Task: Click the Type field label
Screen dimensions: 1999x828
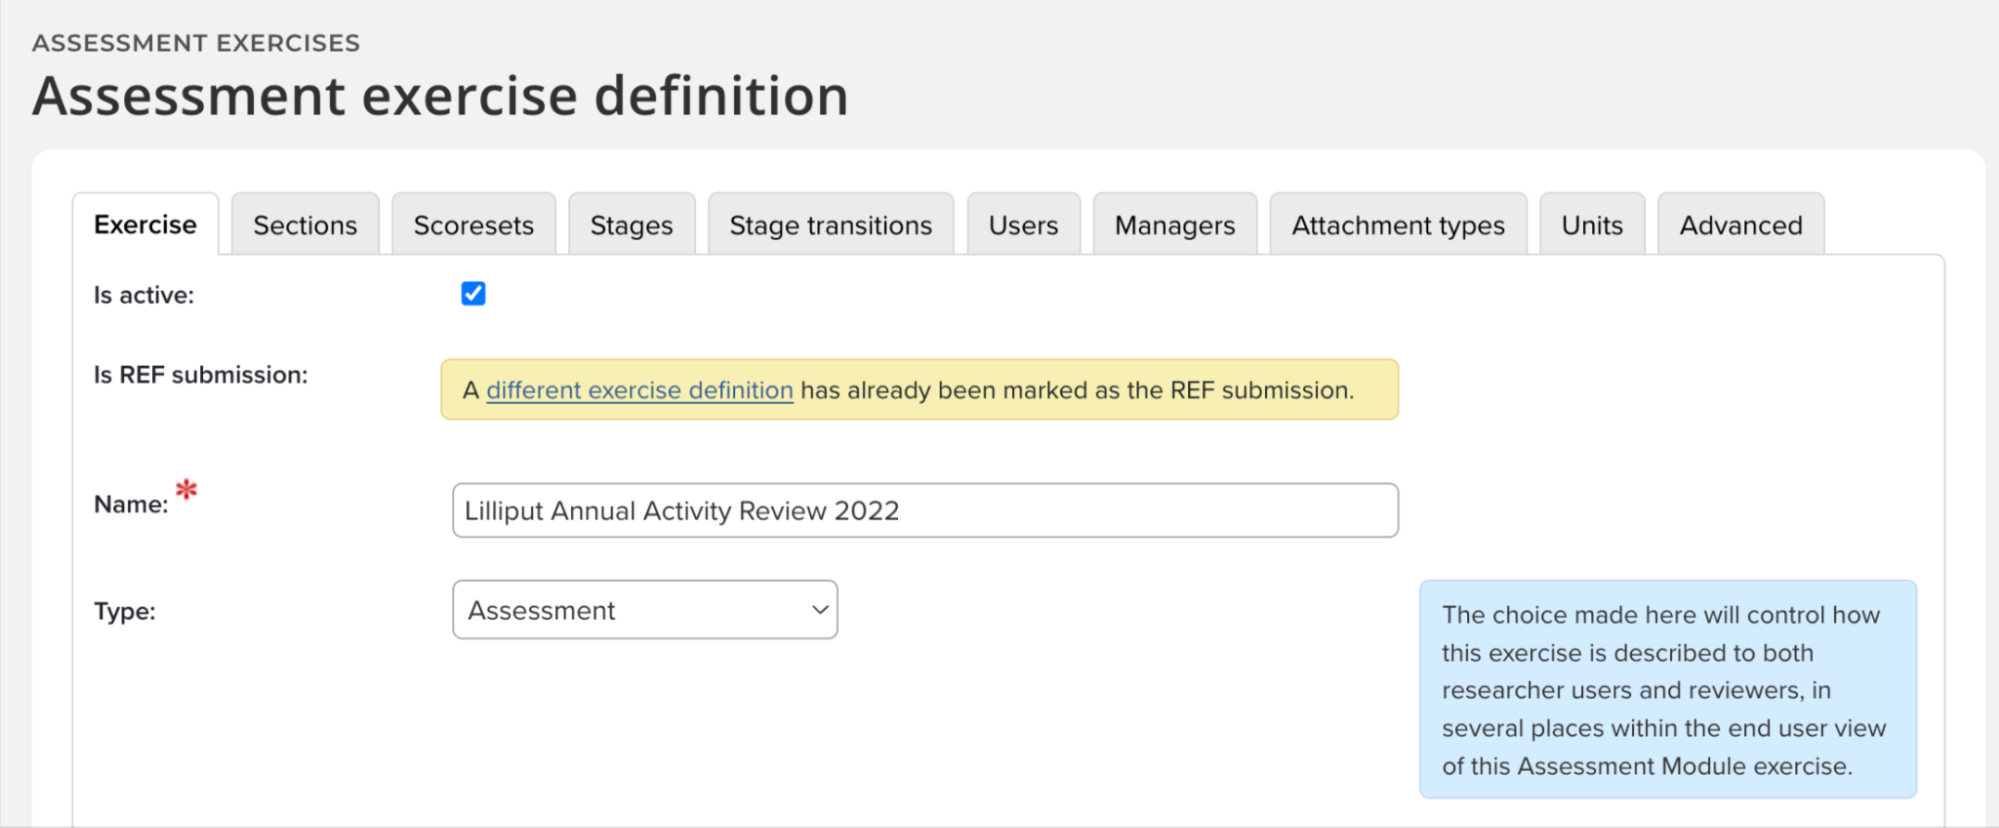Action: coord(125,611)
